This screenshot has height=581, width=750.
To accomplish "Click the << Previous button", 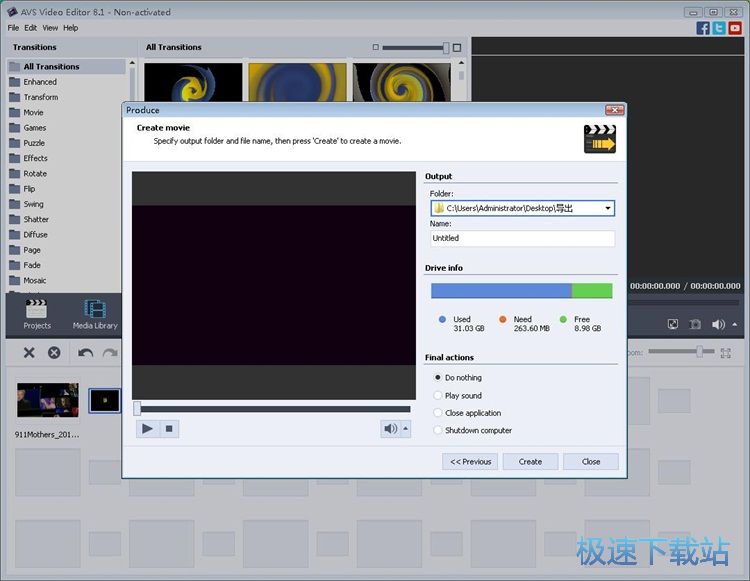I will coord(470,461).
